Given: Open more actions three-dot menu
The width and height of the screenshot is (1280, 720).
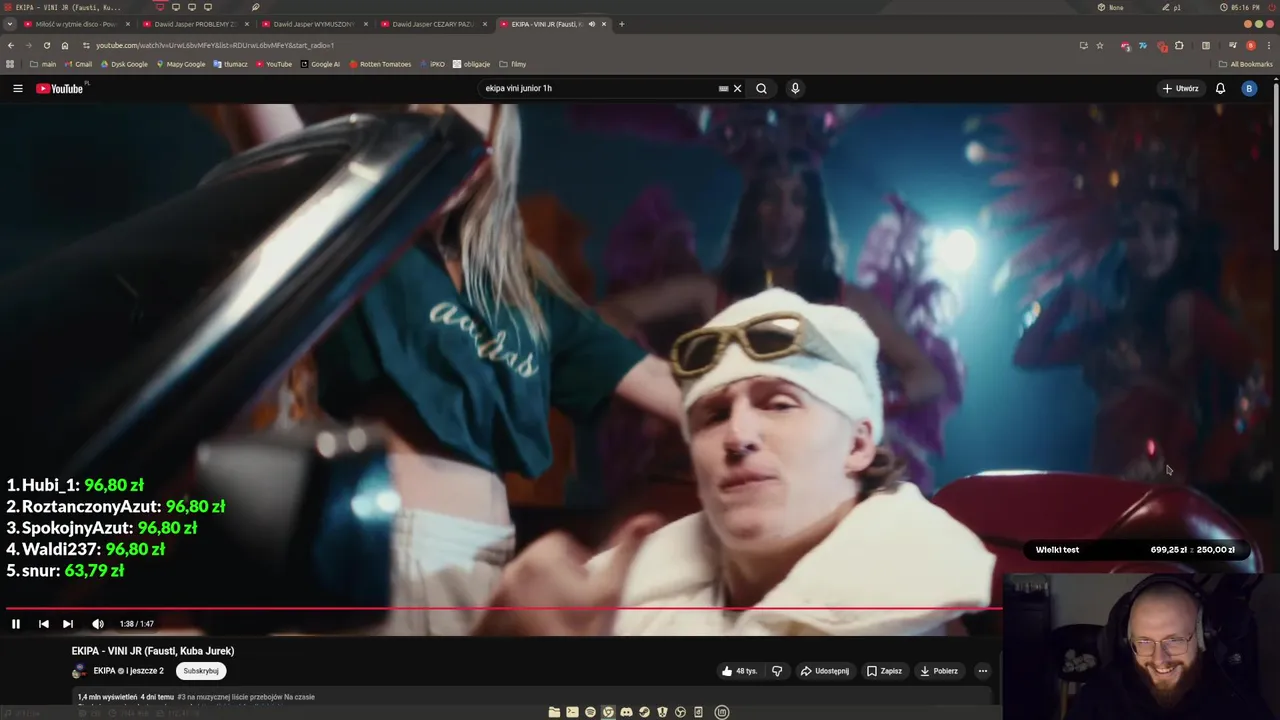Looking at the screenshot, I should point(983,671).
